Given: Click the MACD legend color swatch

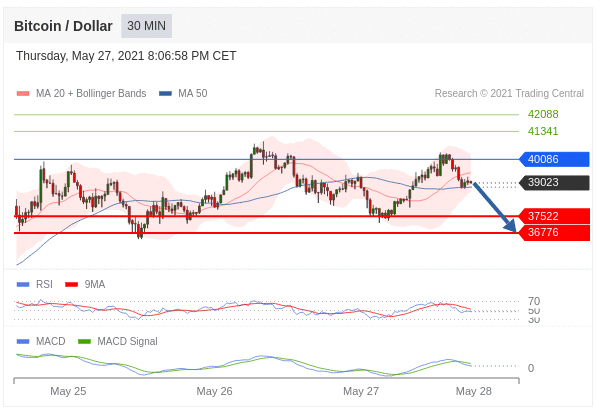Looking at the screenshot, I should coord(23,341).
